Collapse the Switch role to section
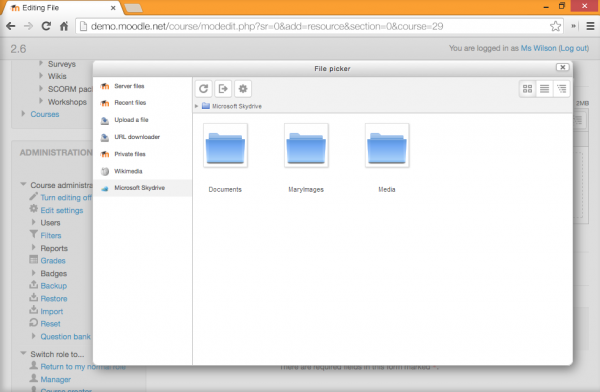This screenshot has height=392, width=600. (x=23, y=353)
